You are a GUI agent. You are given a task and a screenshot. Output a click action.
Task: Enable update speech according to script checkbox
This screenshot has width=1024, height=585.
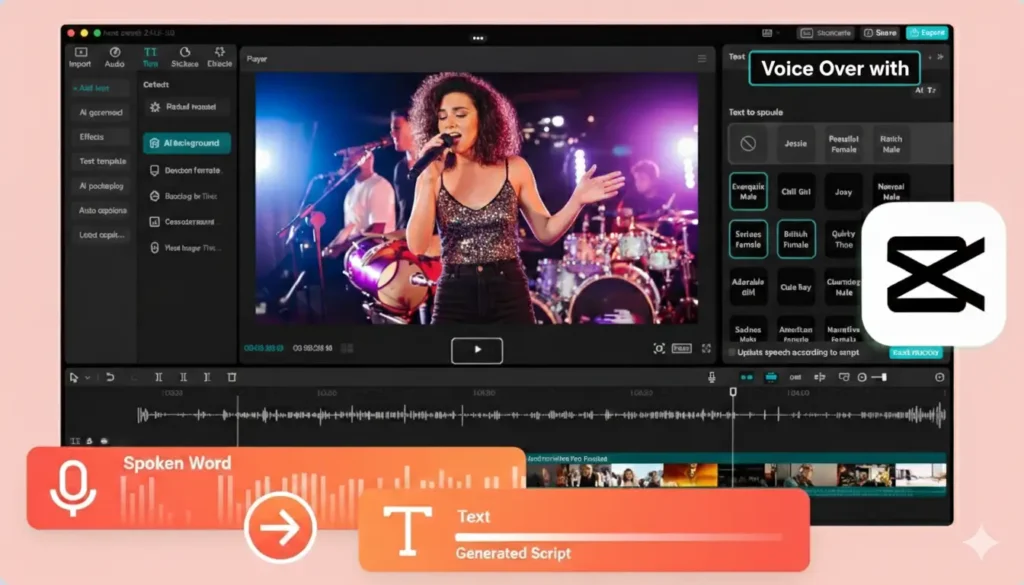[732, 352]
